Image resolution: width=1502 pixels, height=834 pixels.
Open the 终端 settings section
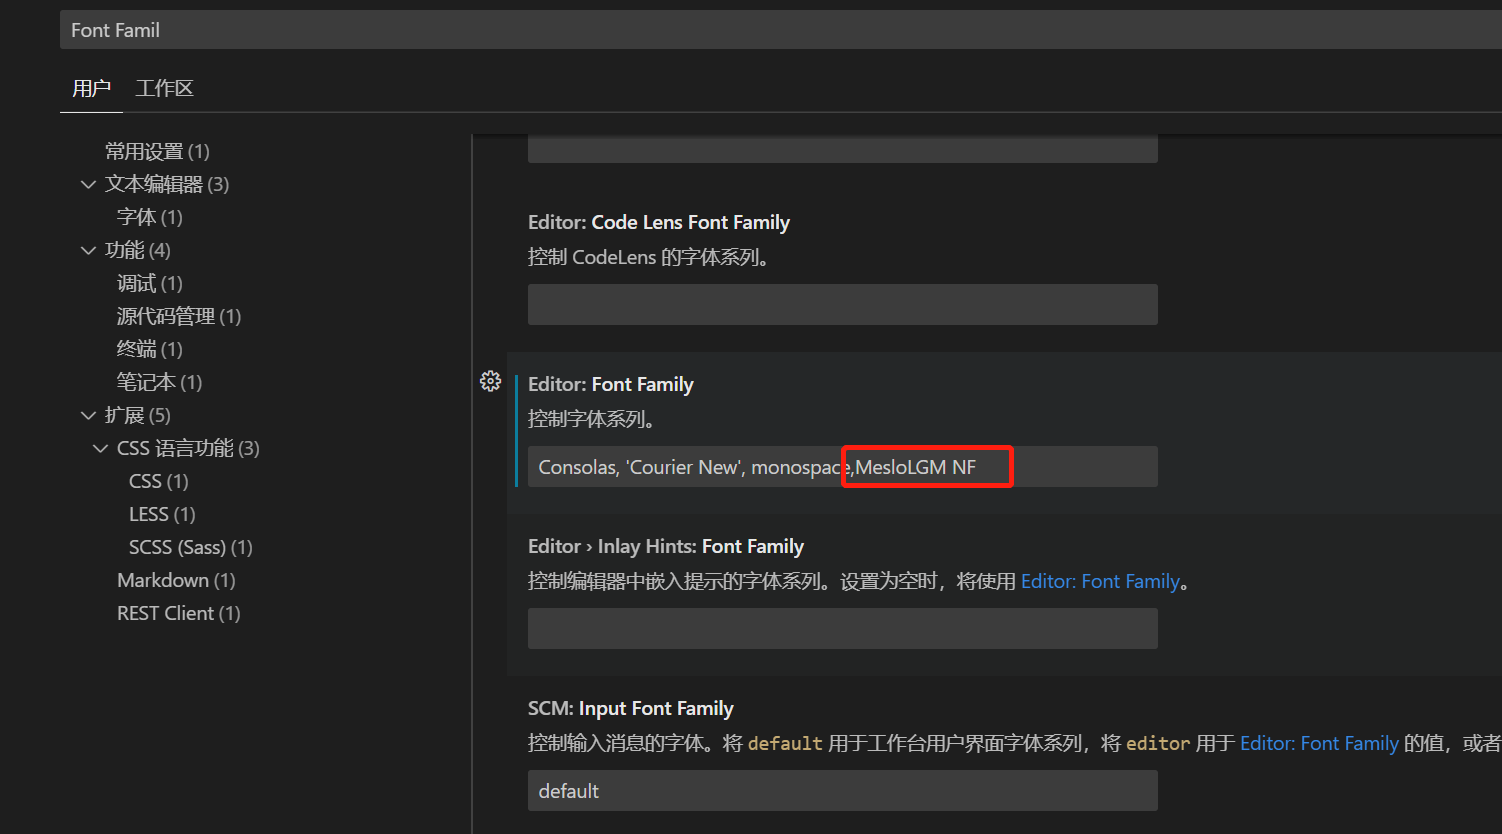click(x=149, y=348)
